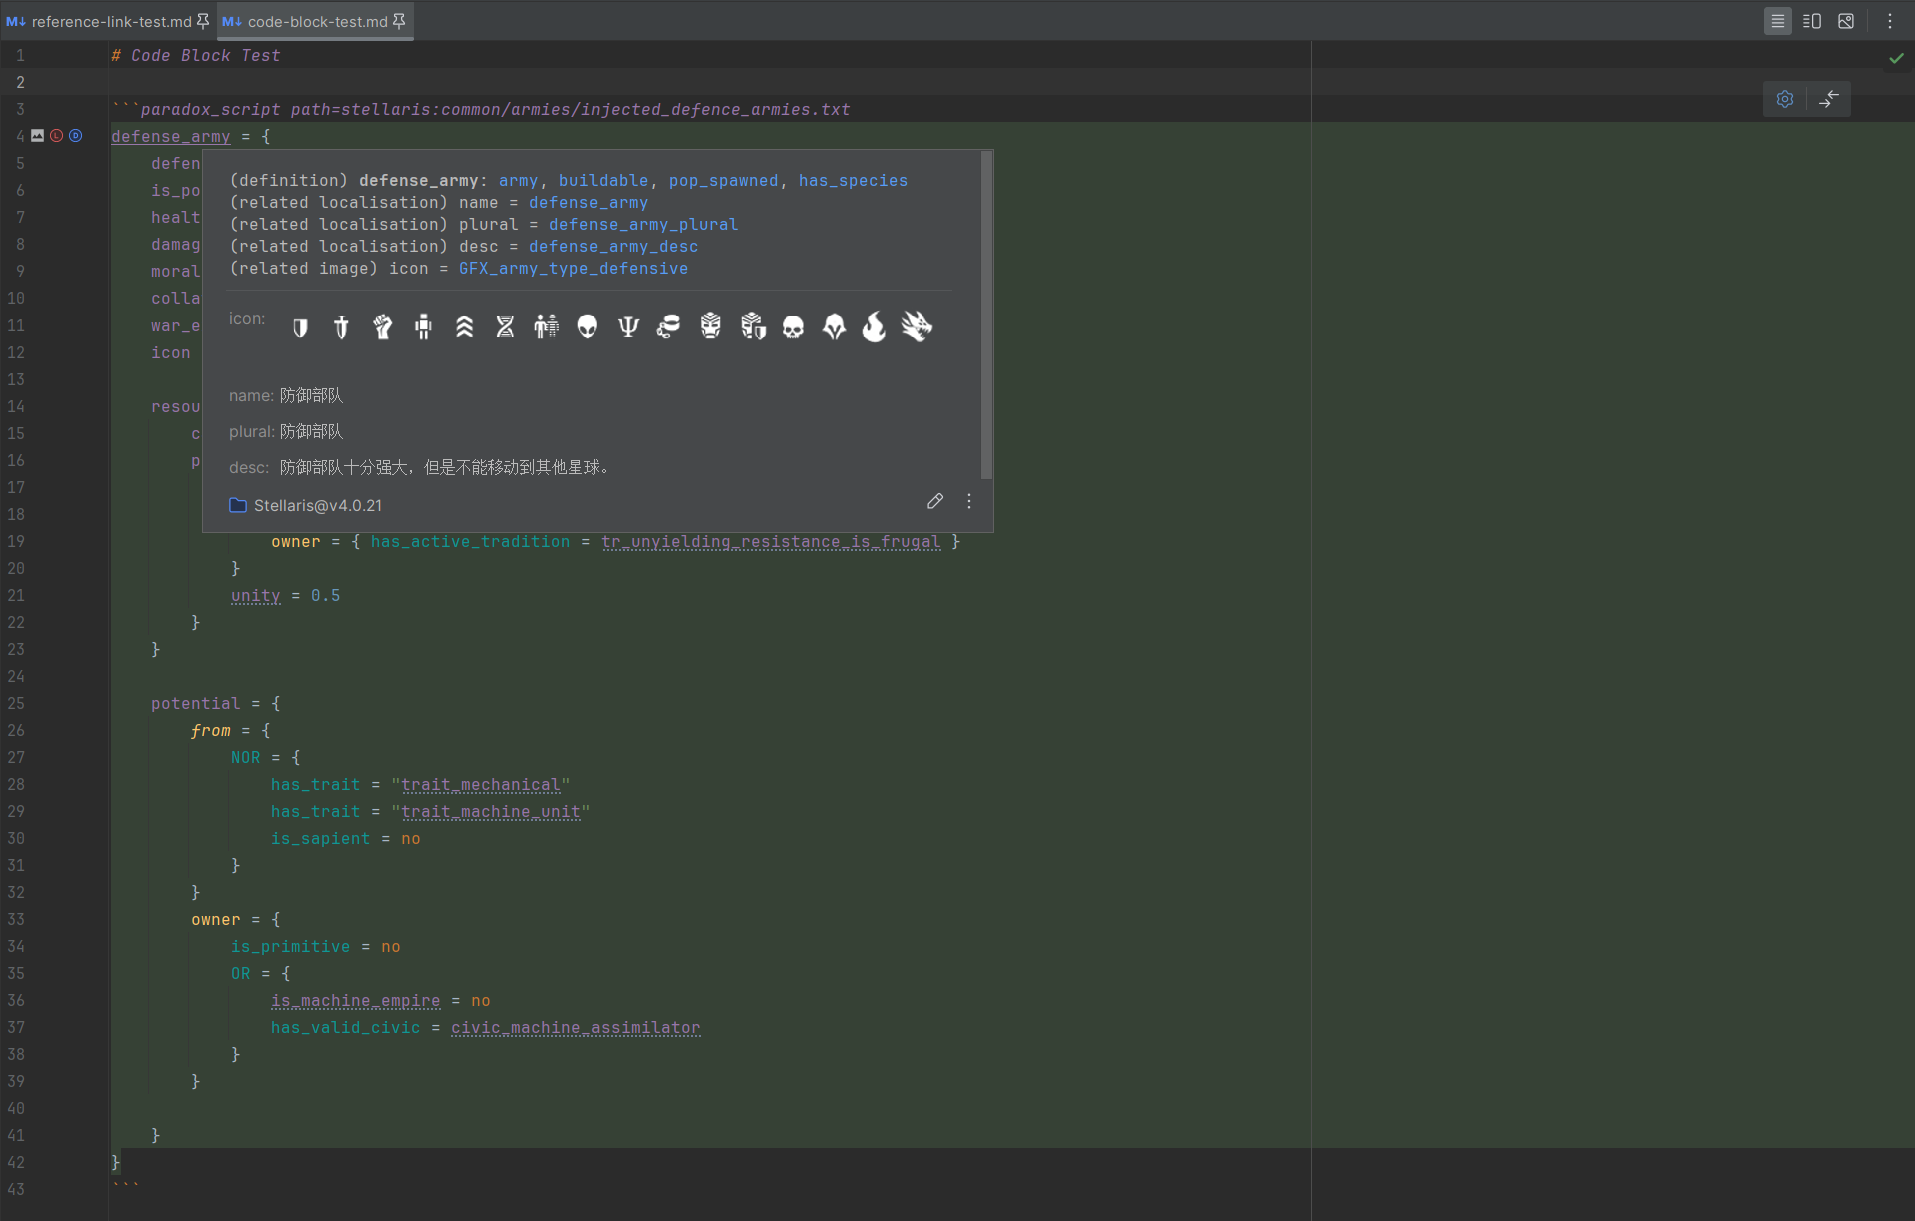Screen dimensions: 1915x1221
Task: Click the triple chevron rank icon
Action: [x=464, y=327]
